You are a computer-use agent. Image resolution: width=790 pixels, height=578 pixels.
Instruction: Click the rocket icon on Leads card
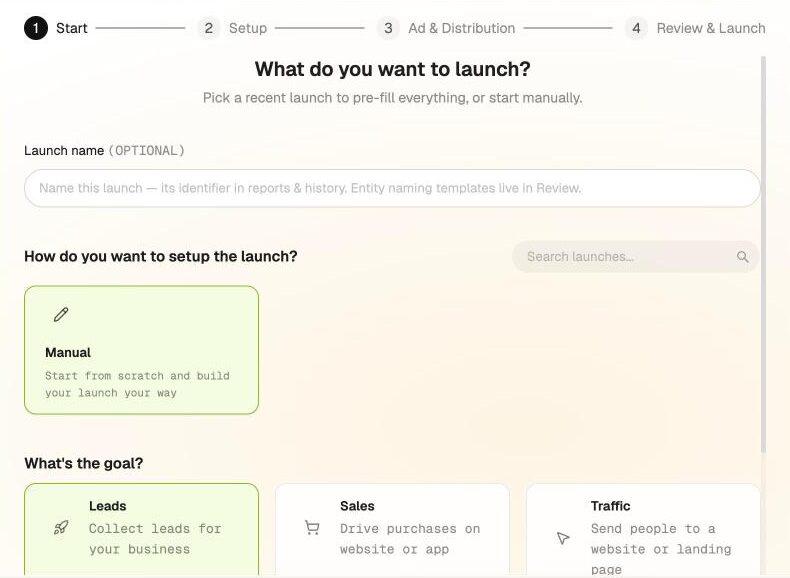point(61,528)
